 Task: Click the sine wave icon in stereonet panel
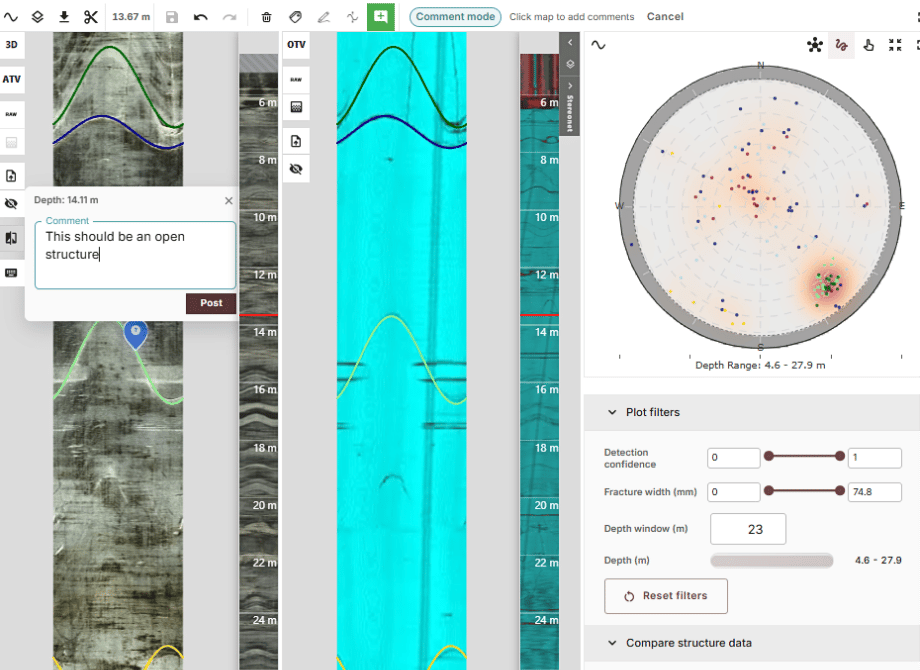click(598, 45)
